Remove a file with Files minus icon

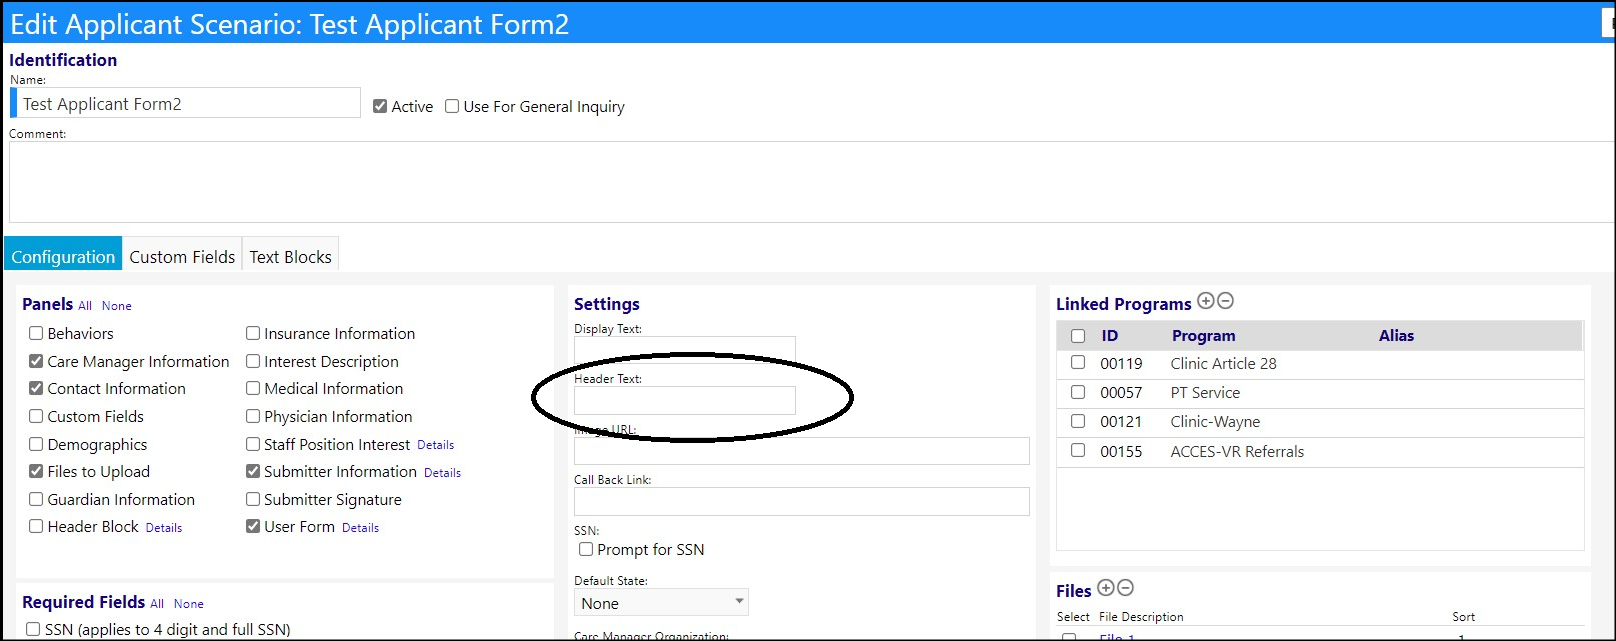(1125, 588)
